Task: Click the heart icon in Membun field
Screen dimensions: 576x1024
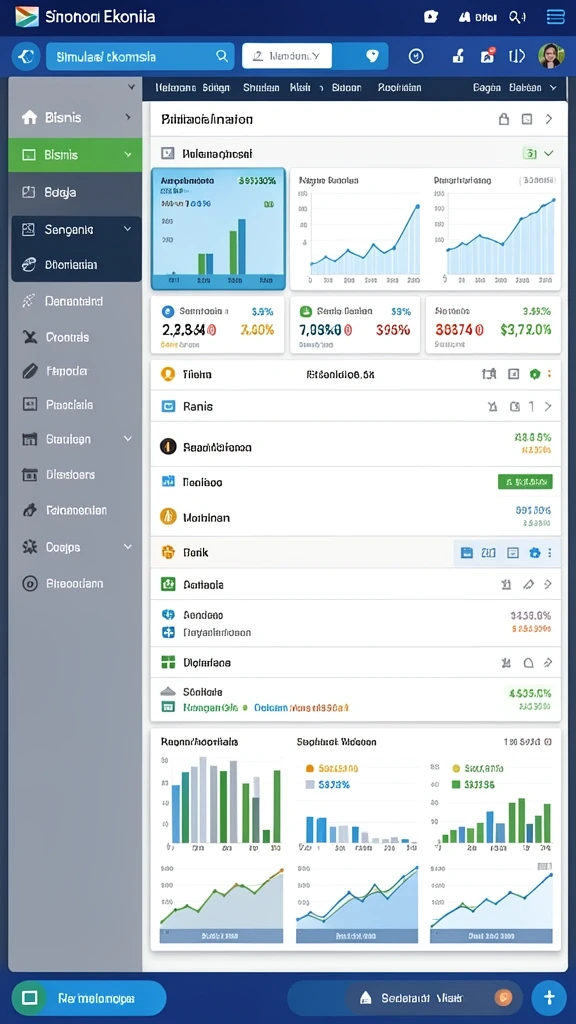Action: tap(373, 56)
